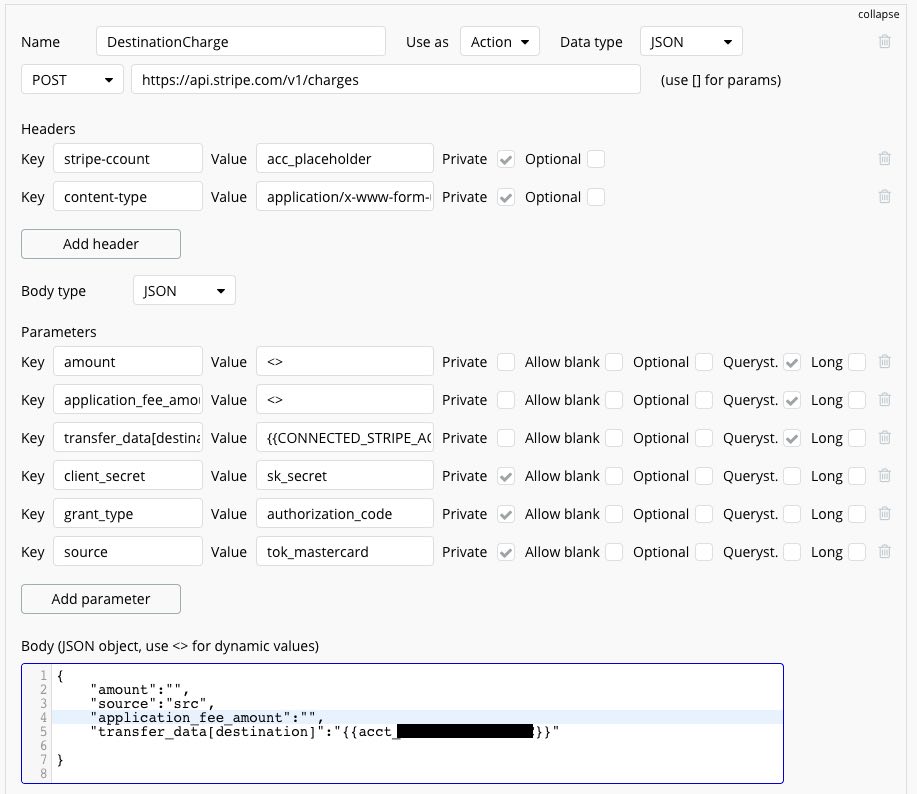Remove the client_secret parameter trash icon
The width and height of the screenshot is (917, 794).
click(x=884, y=475)
